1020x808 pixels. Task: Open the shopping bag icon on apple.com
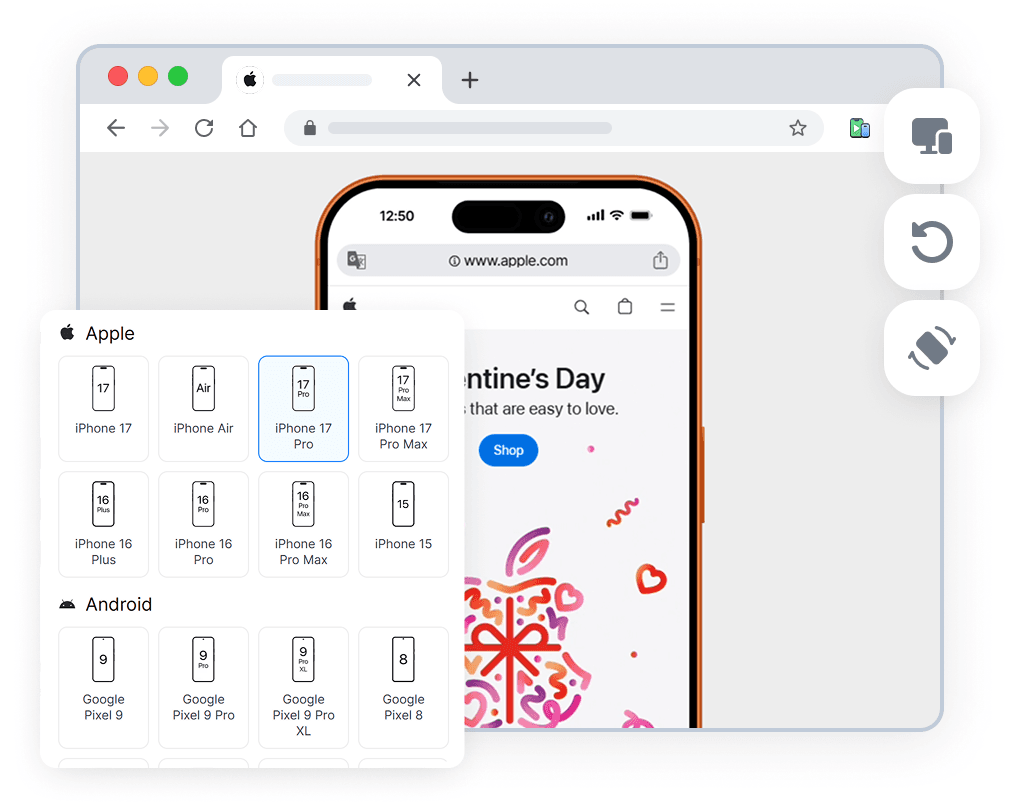[625, 307]
